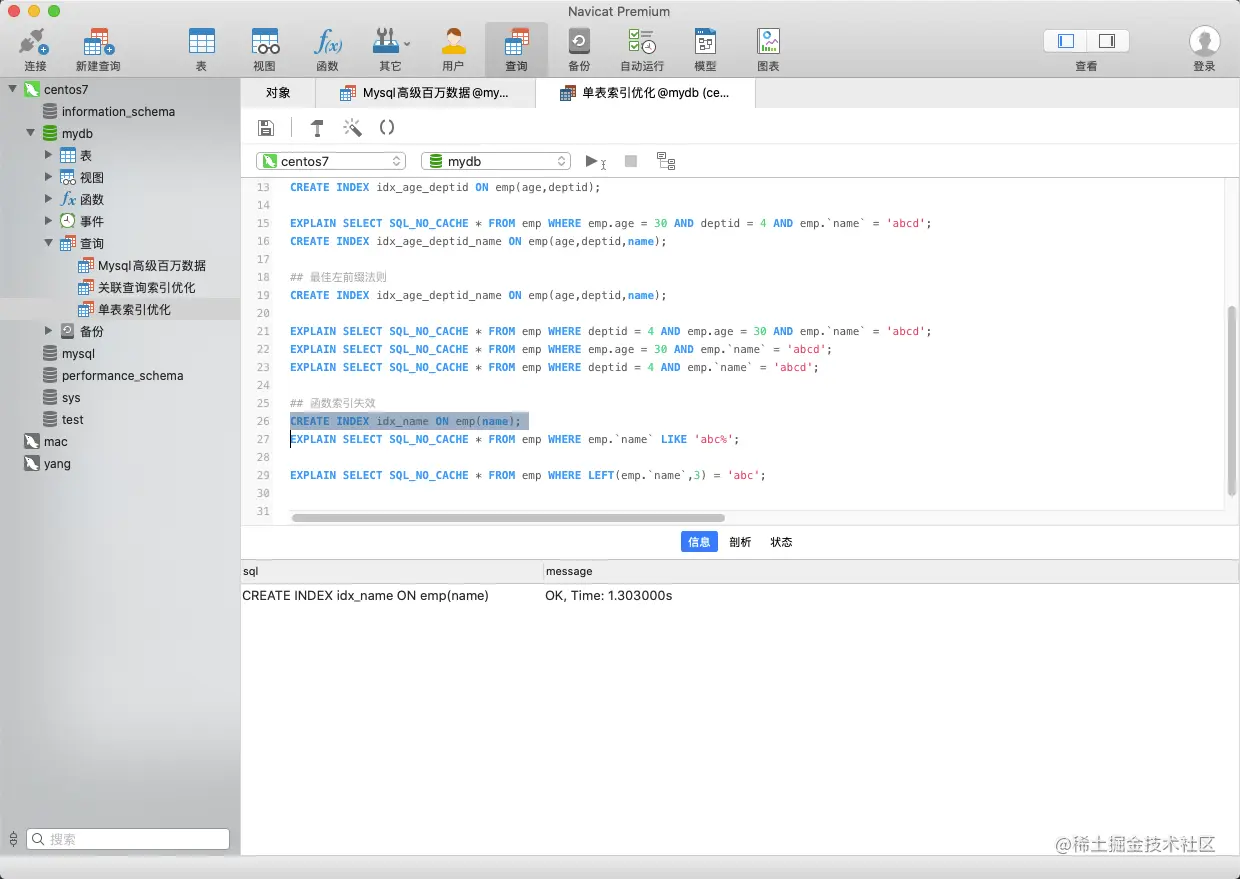Open the dropdown arrow beside 其它
This screenshot has width=1240, height=879.
407,44
